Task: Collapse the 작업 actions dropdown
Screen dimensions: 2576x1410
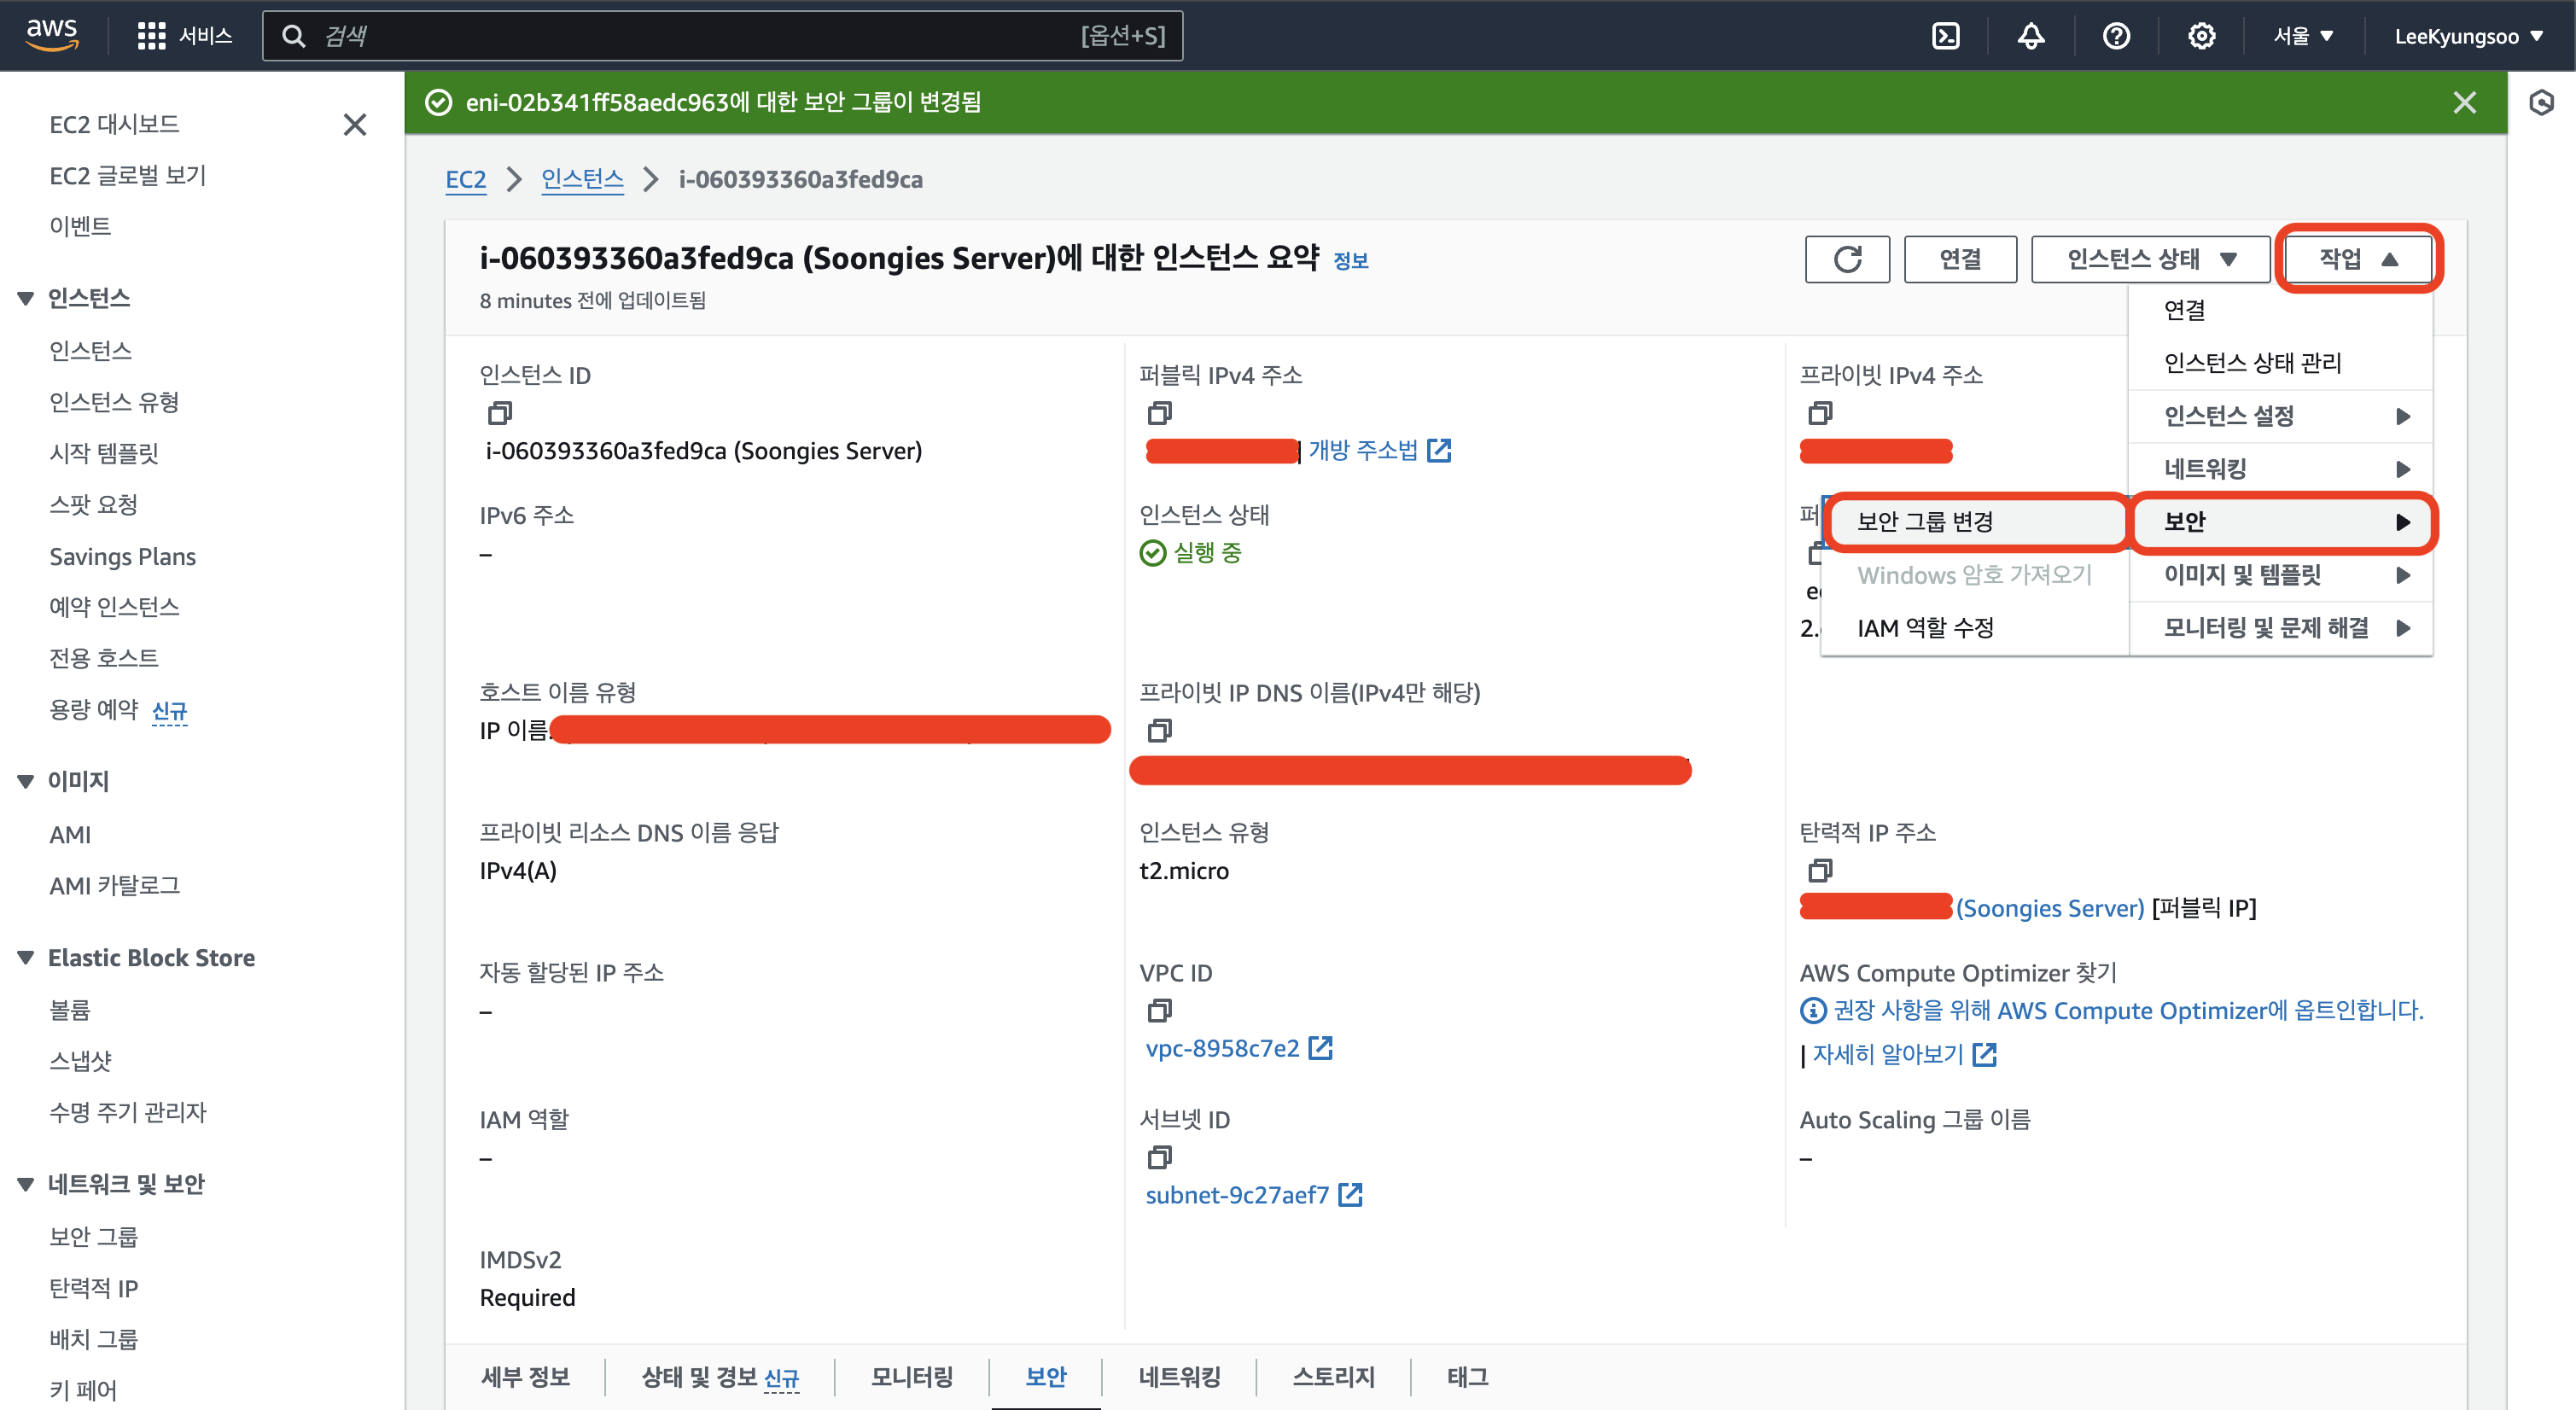Action: pyautogui.click(x=2358, y=259)
